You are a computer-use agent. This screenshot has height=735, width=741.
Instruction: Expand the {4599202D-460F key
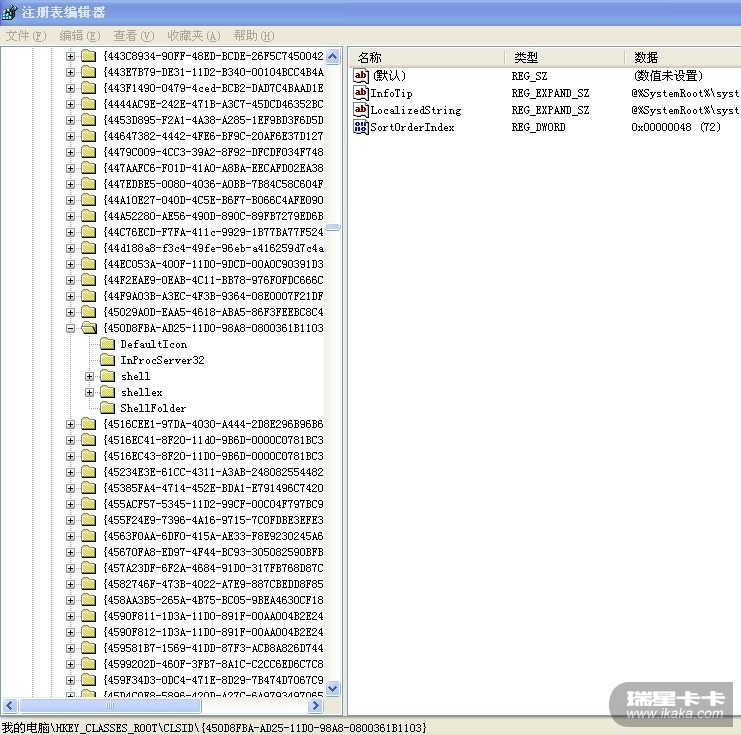pos(70,664)
